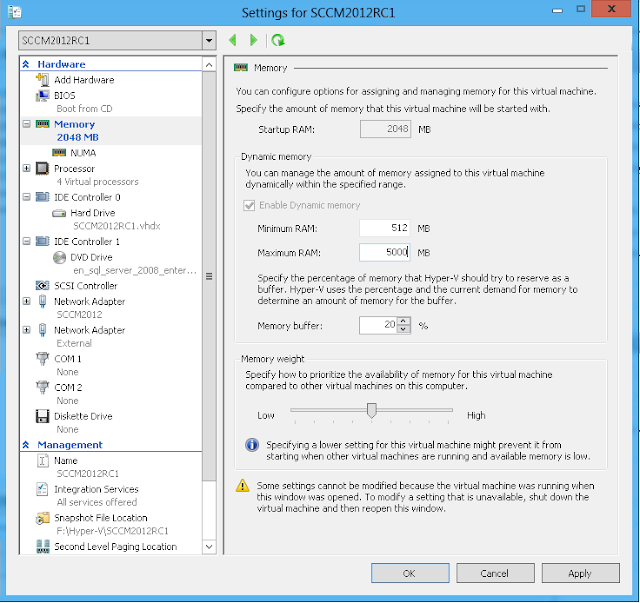The image size is (640, 603).
Task: Click the COM 1 port icon
Action: coord(42,358)
